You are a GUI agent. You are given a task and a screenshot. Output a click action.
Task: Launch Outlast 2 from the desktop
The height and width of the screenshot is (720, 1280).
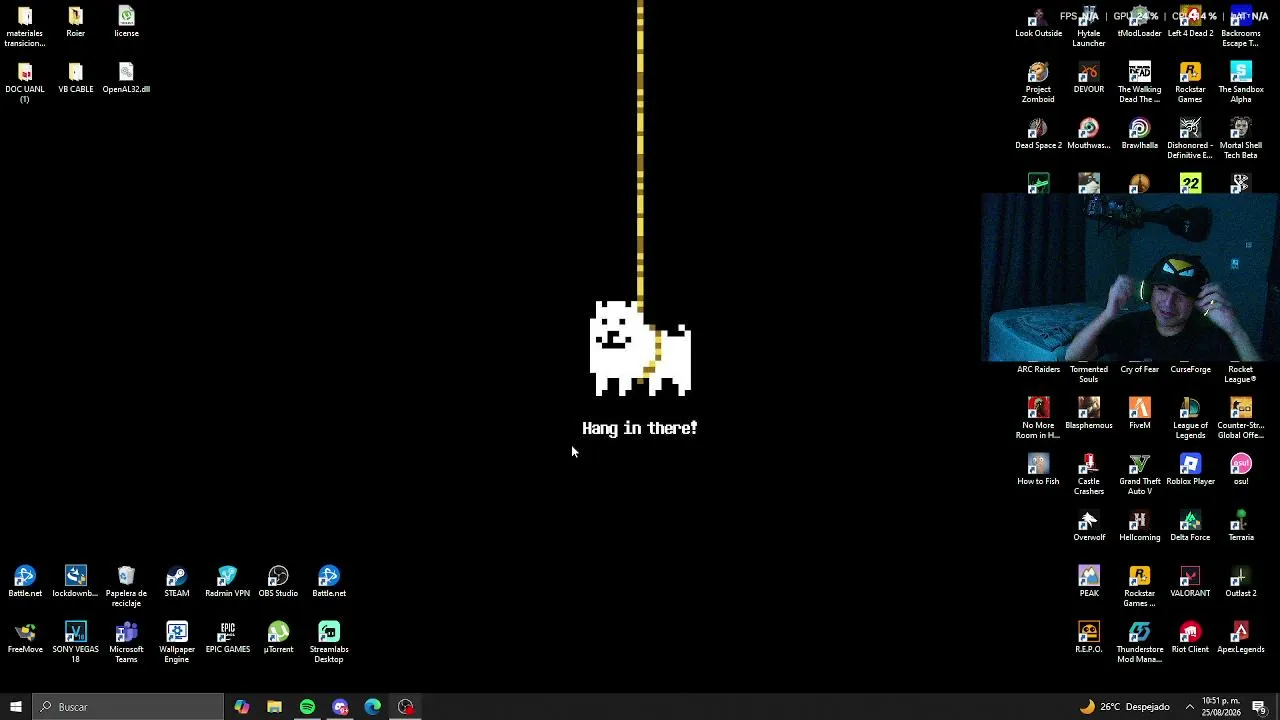[1241, 581]
